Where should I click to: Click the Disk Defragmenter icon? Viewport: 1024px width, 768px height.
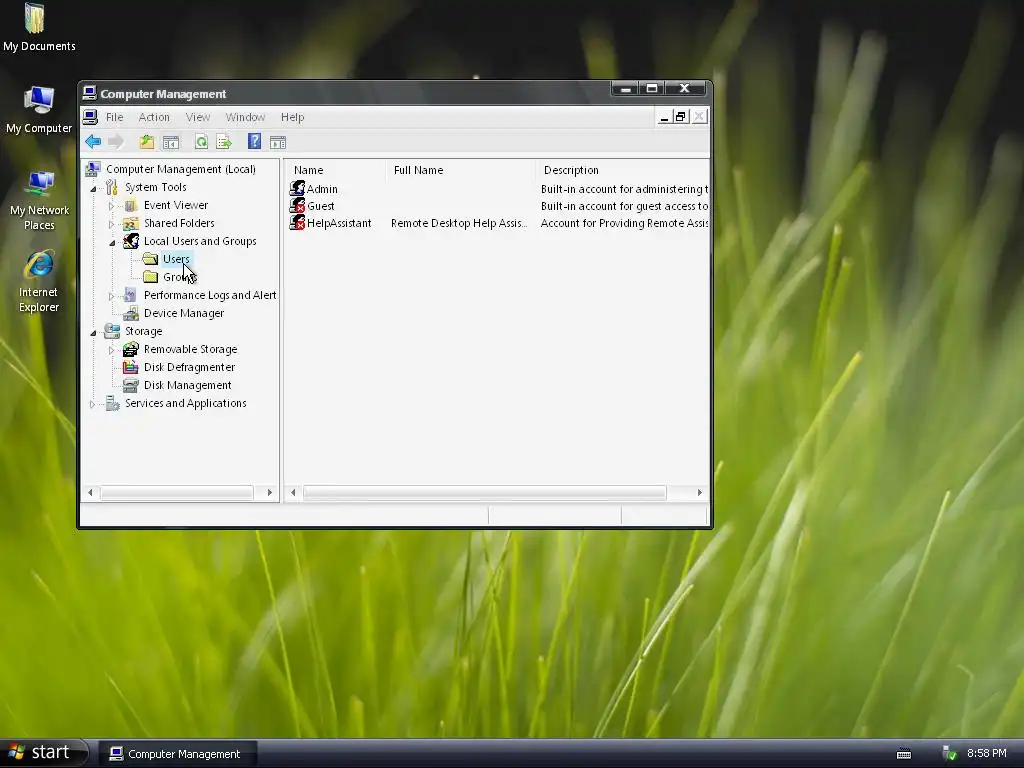point(131,367)
